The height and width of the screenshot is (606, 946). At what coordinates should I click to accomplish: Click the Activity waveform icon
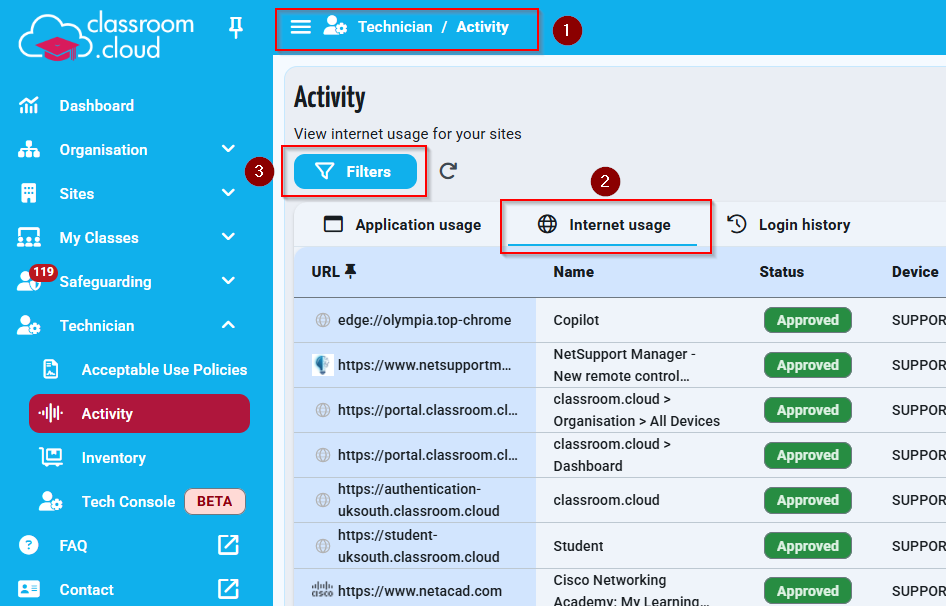coord(51,413)
